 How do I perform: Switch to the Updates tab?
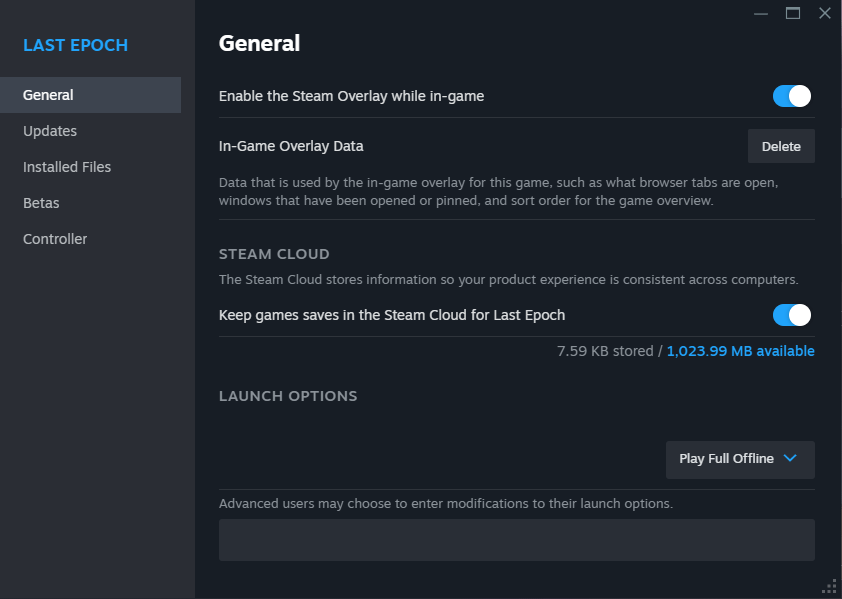click(x=48, y=130)
